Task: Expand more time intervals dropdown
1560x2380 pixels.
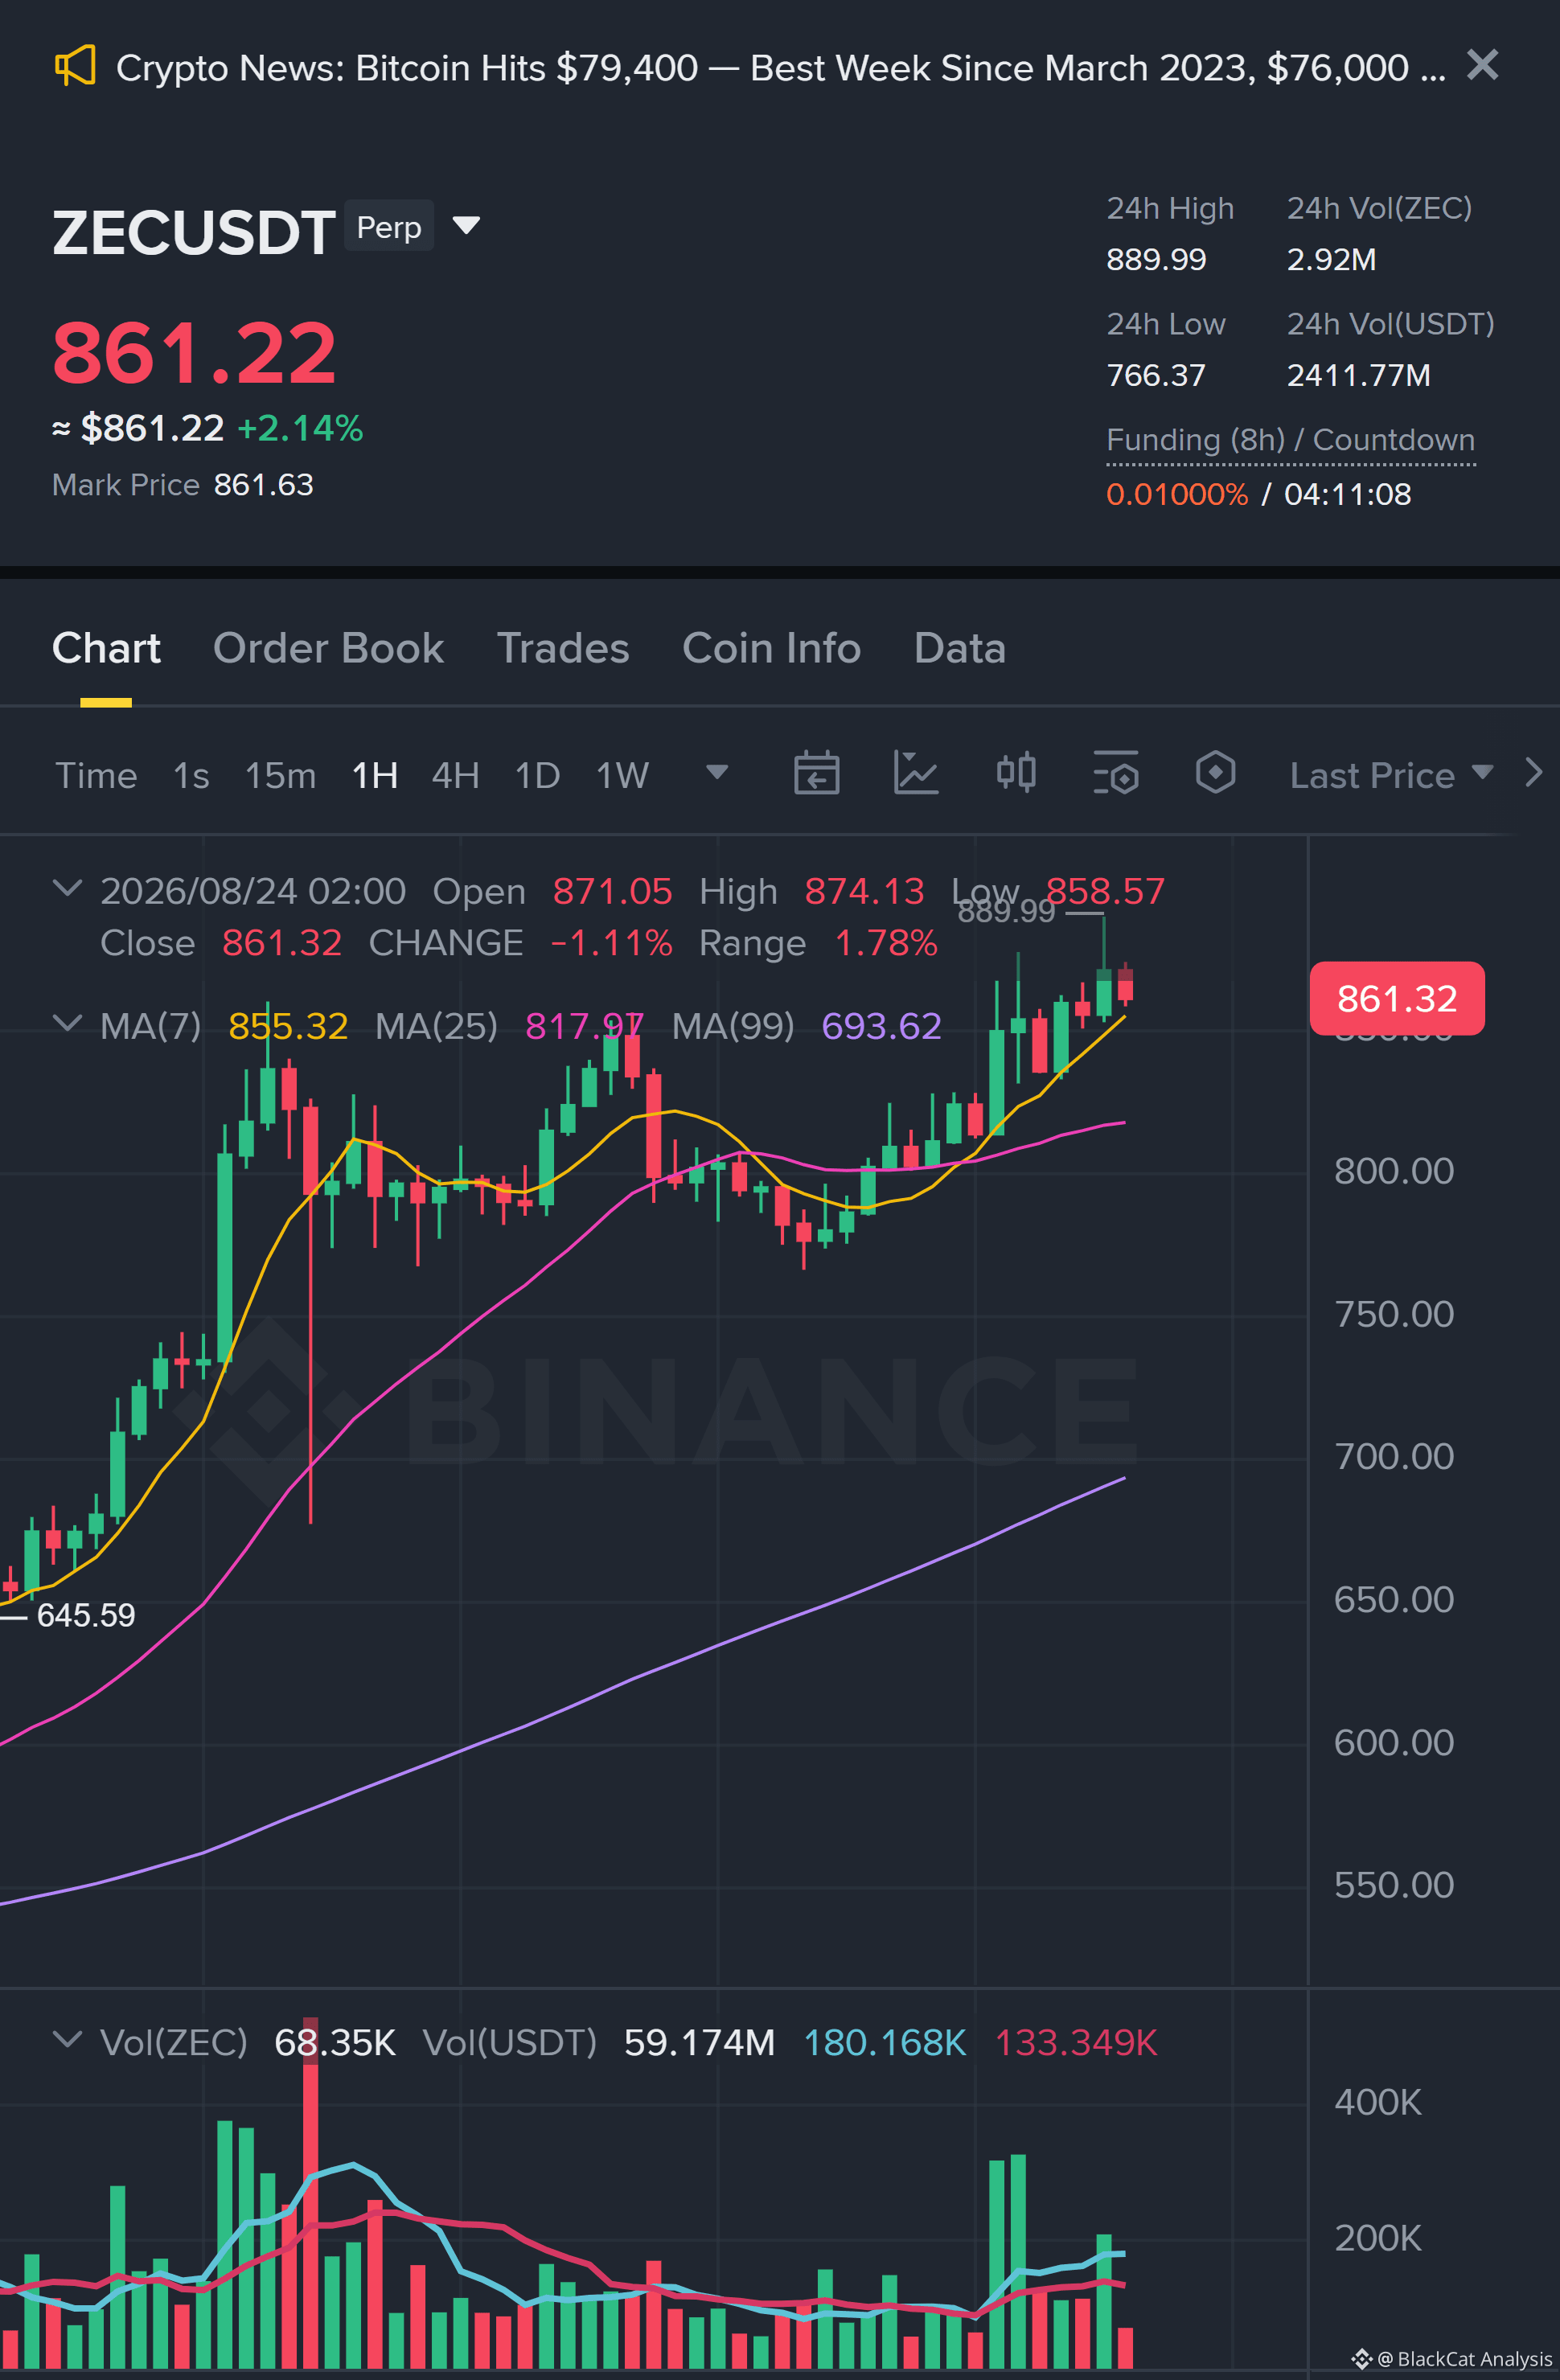Action: click(717, 772)
